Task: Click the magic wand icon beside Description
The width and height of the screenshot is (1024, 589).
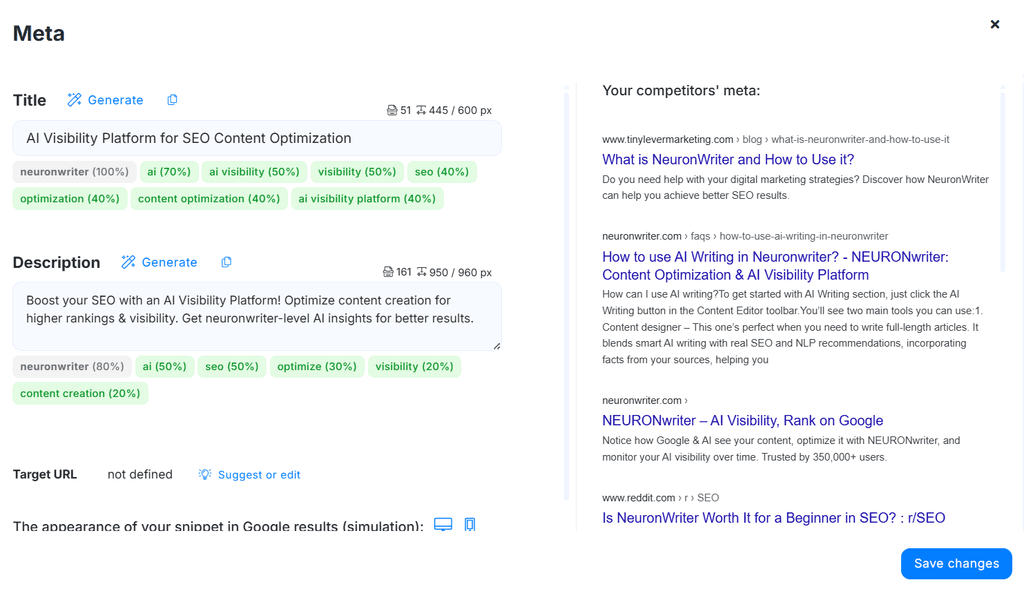Action: [128, 262]
